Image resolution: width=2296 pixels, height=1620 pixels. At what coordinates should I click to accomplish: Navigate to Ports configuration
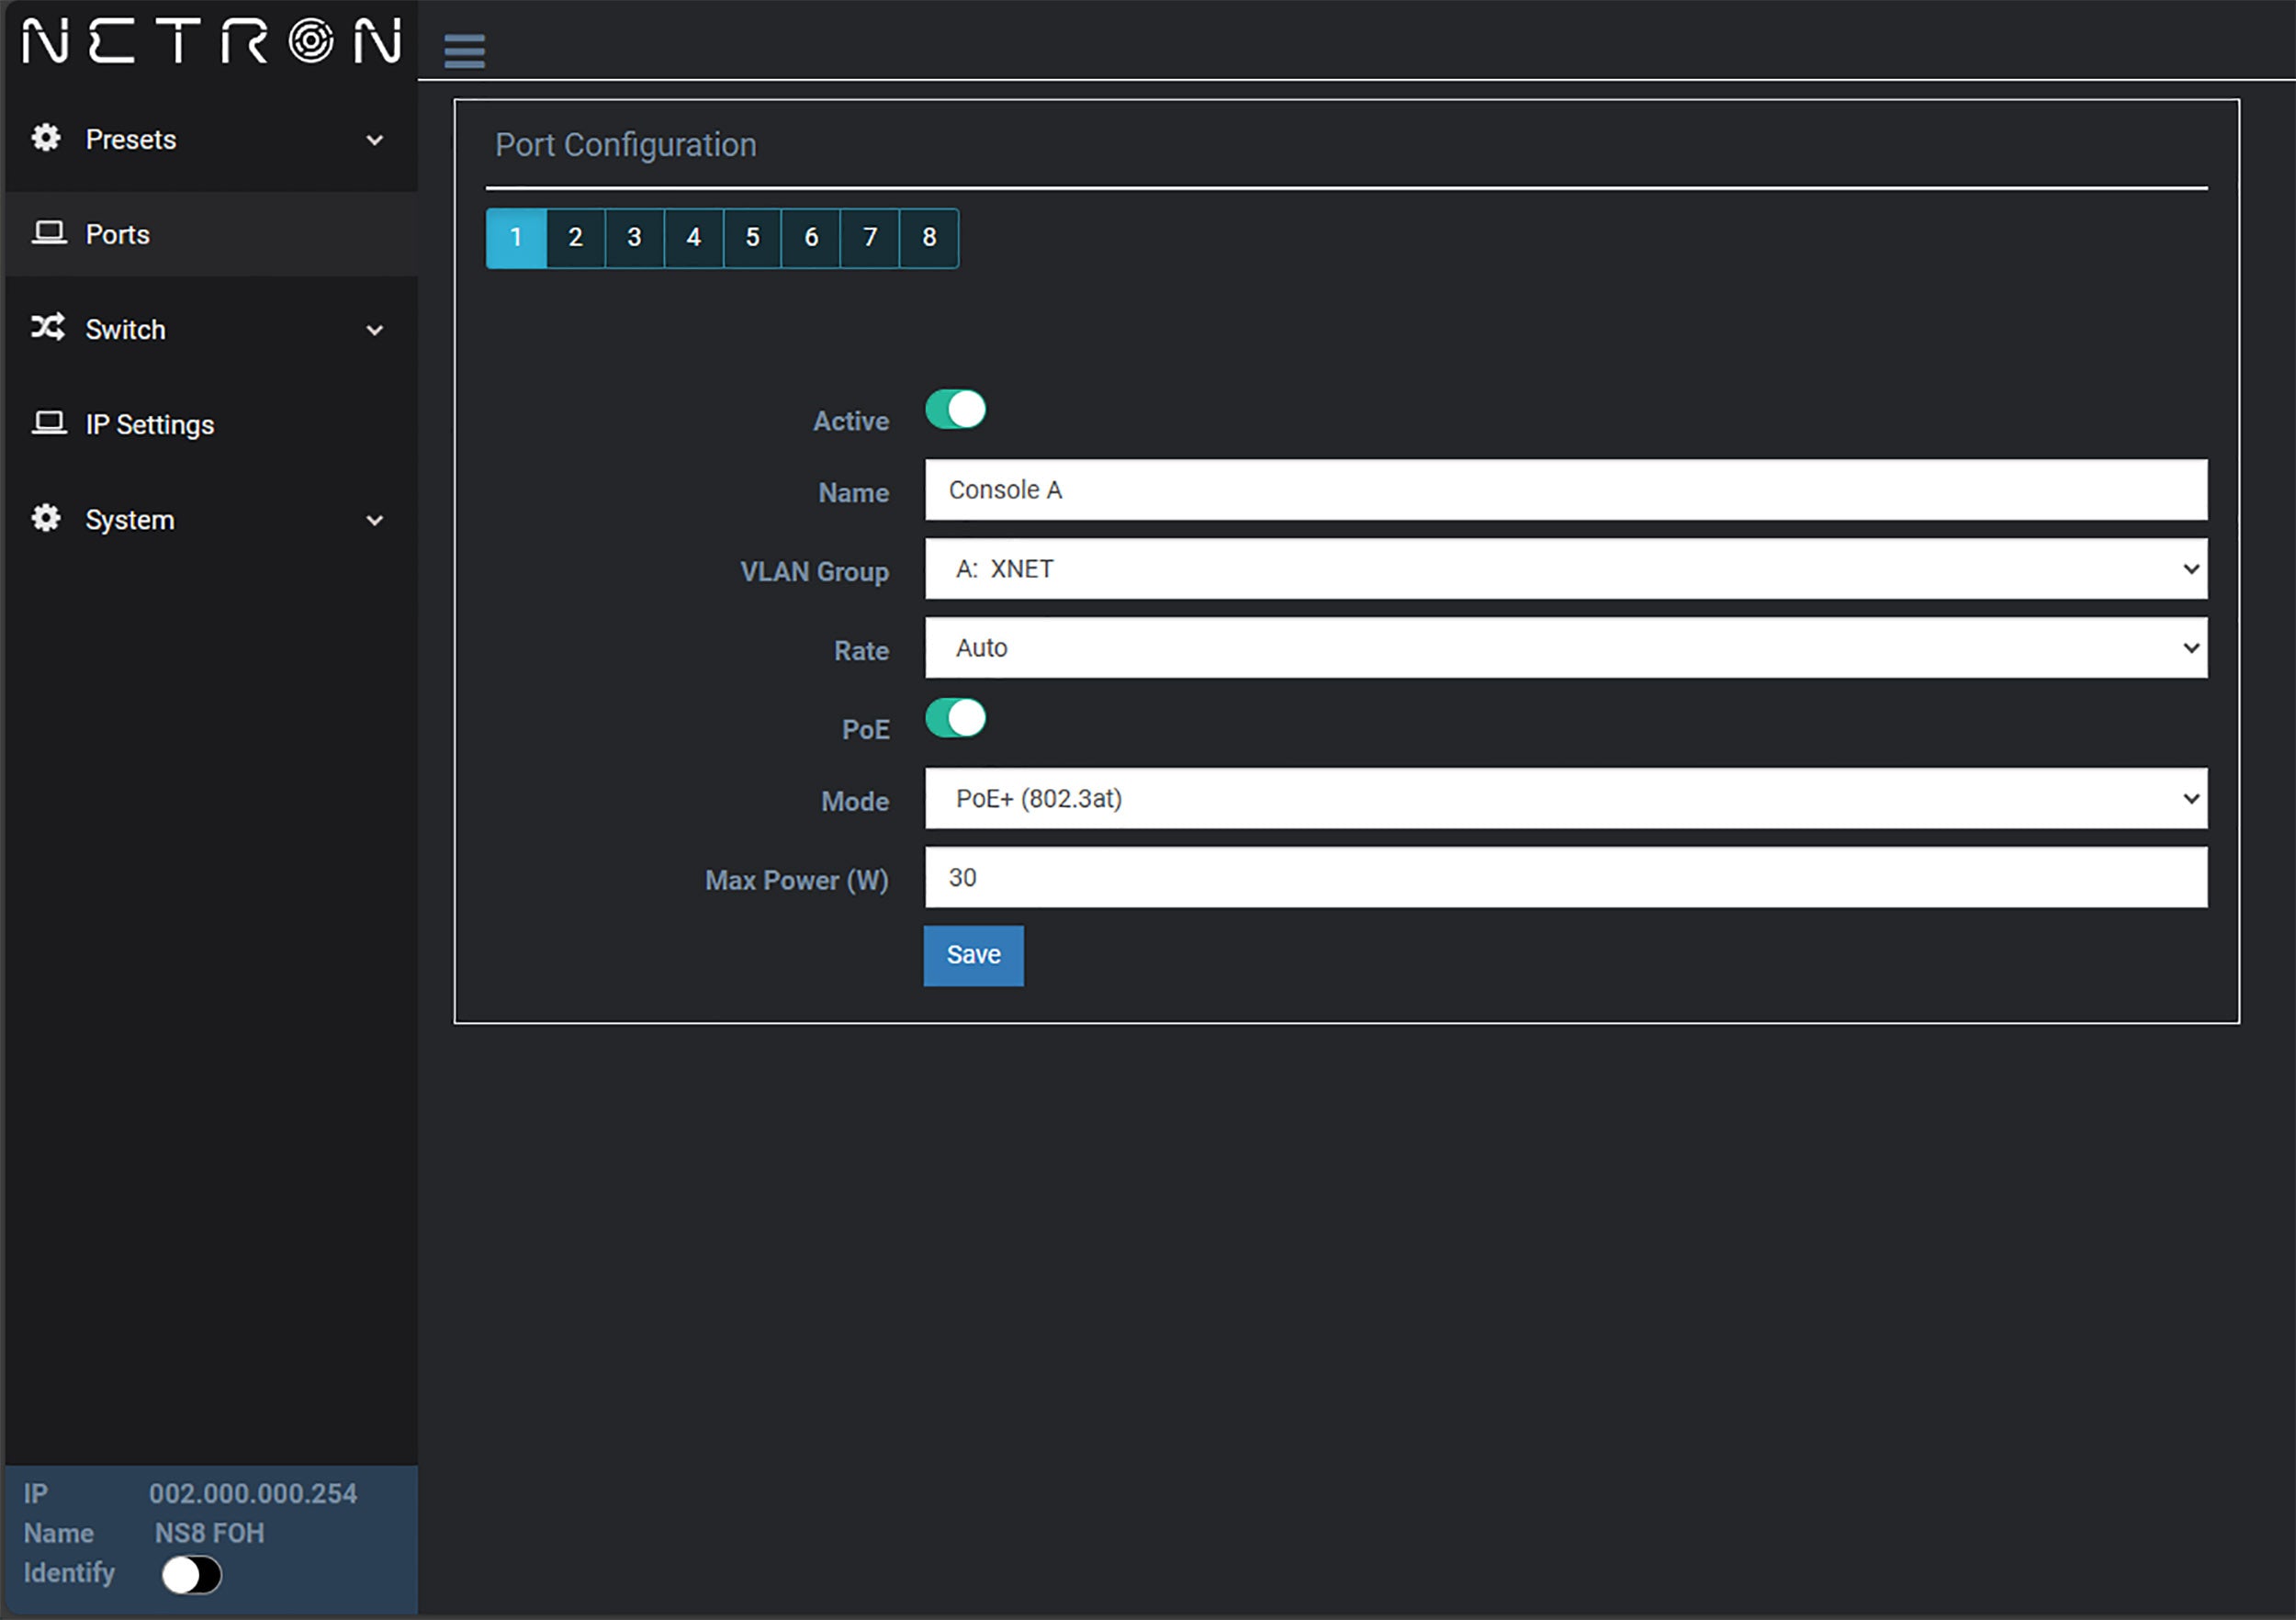click(x=119, y=235)
